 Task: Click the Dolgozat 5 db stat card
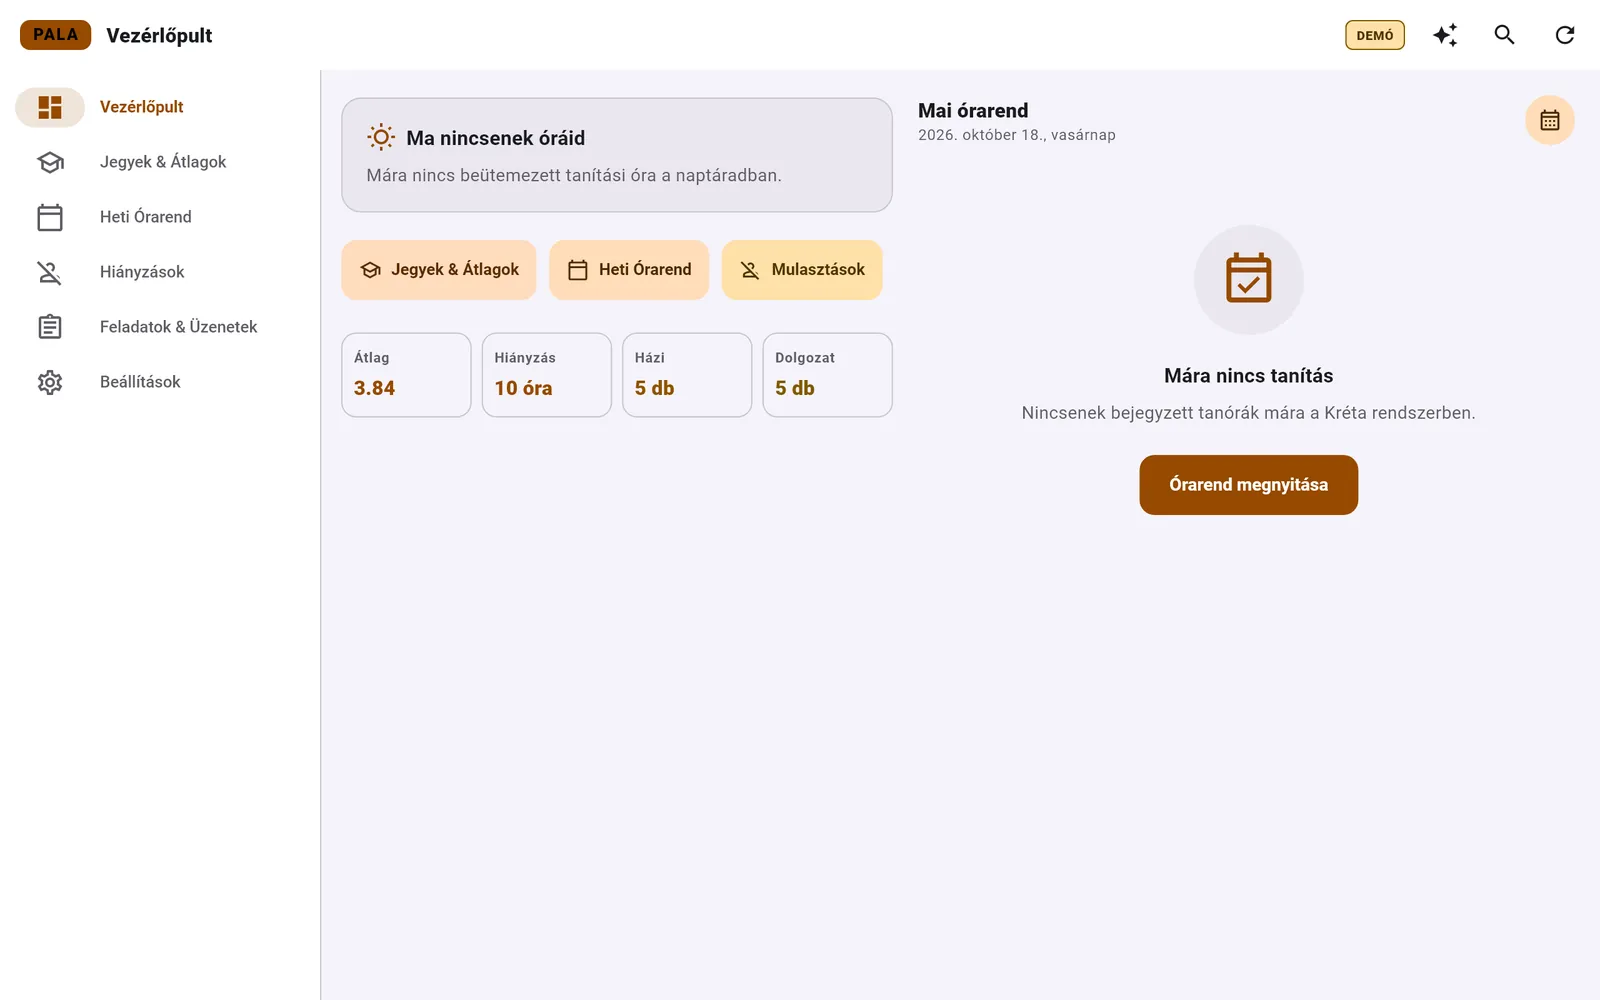(x=828, y=375)
